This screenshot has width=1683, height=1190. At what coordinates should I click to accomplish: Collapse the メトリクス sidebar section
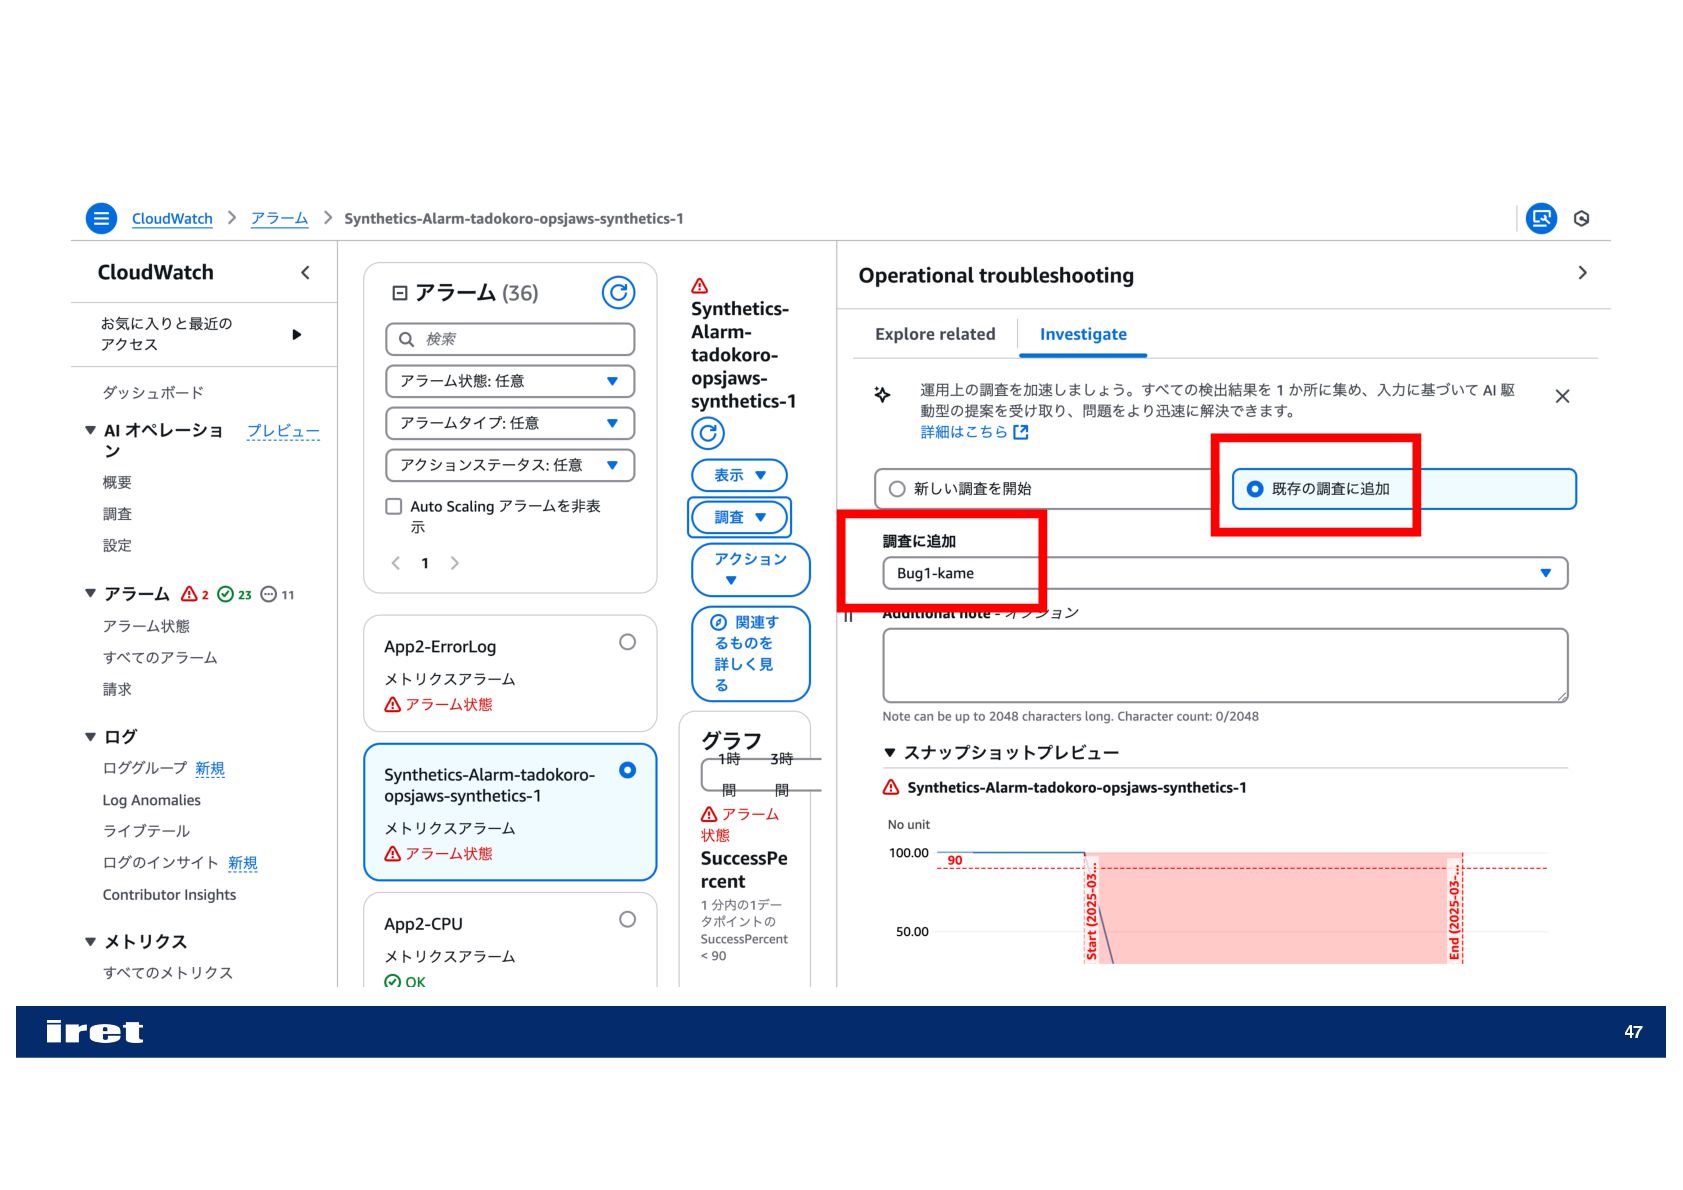tap(91, 942)
